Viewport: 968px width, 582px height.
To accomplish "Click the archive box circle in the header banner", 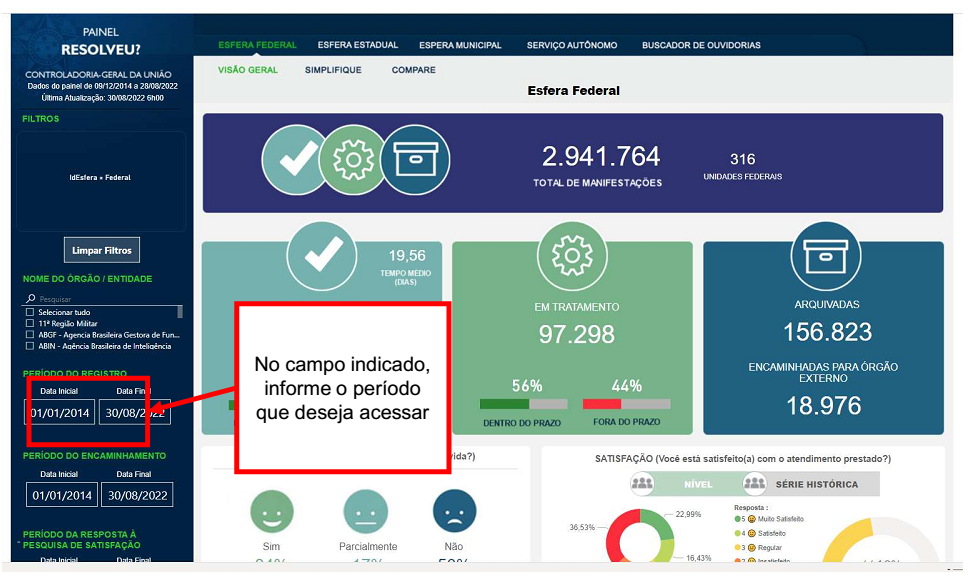I will click(x=415, y=160).
